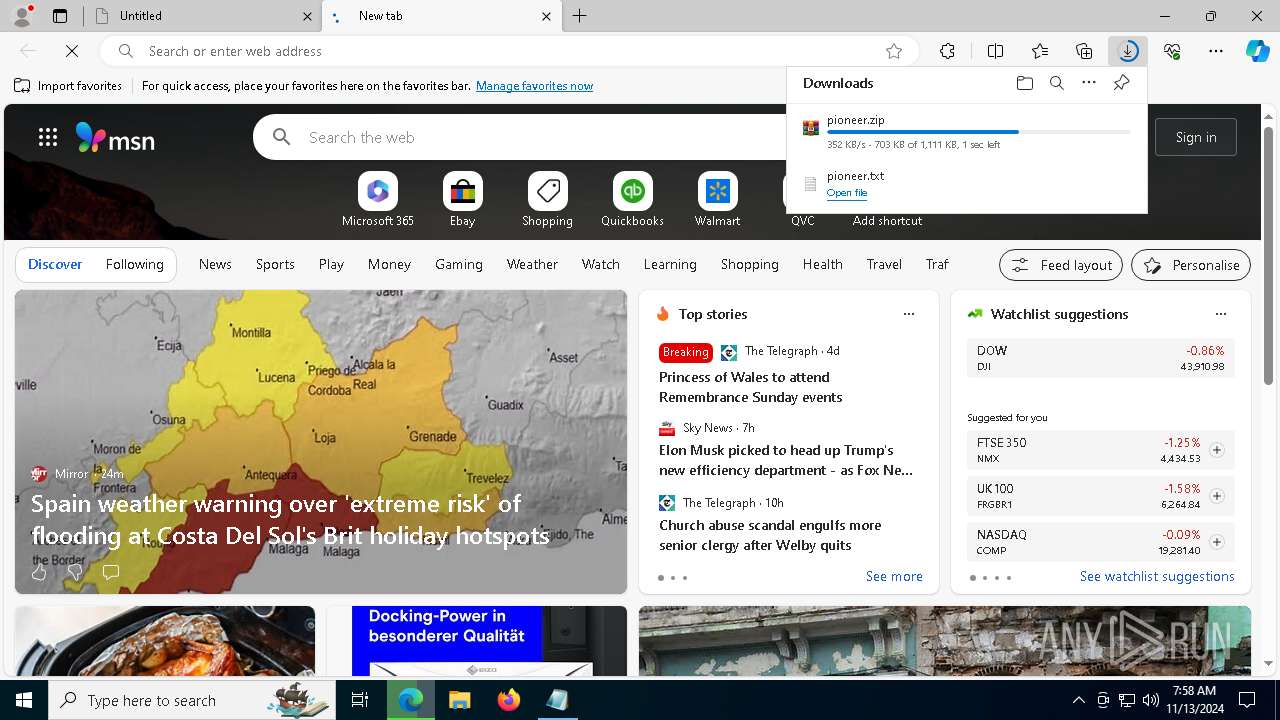Open Top stories more options
Screen dimensions: 1280x720
[909, 314]
